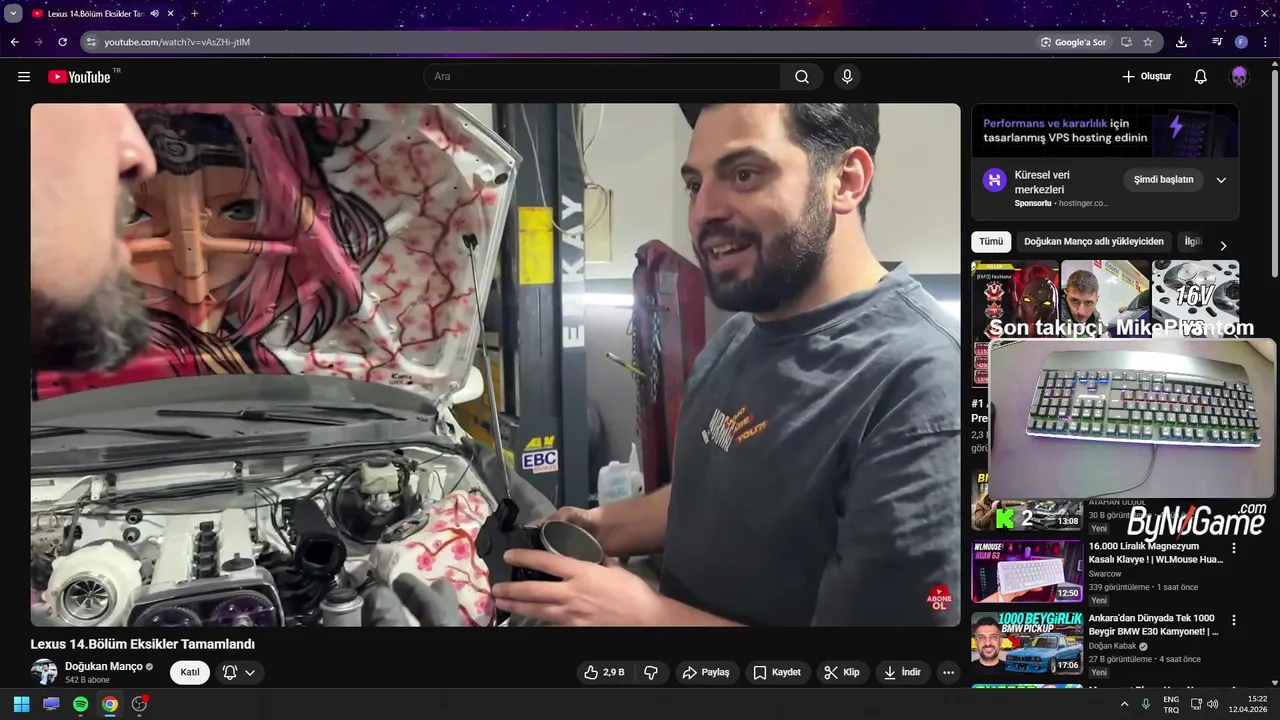Click the Şimdi başlatın ad button
Screen dimensions: 1280x720
click(x=1164, y=180)
